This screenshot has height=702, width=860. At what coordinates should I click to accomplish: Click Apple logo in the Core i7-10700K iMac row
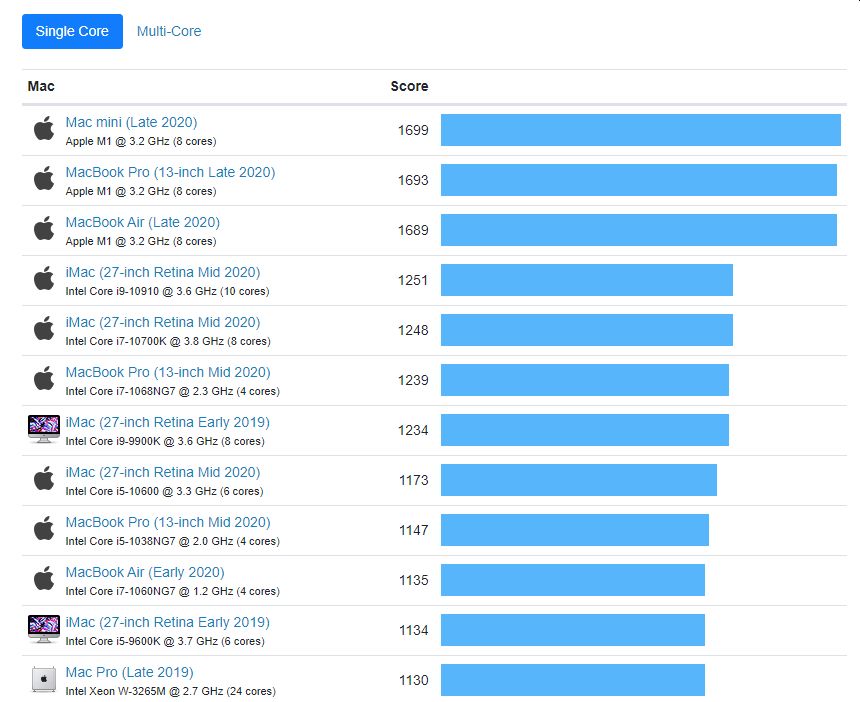[44, 329]
